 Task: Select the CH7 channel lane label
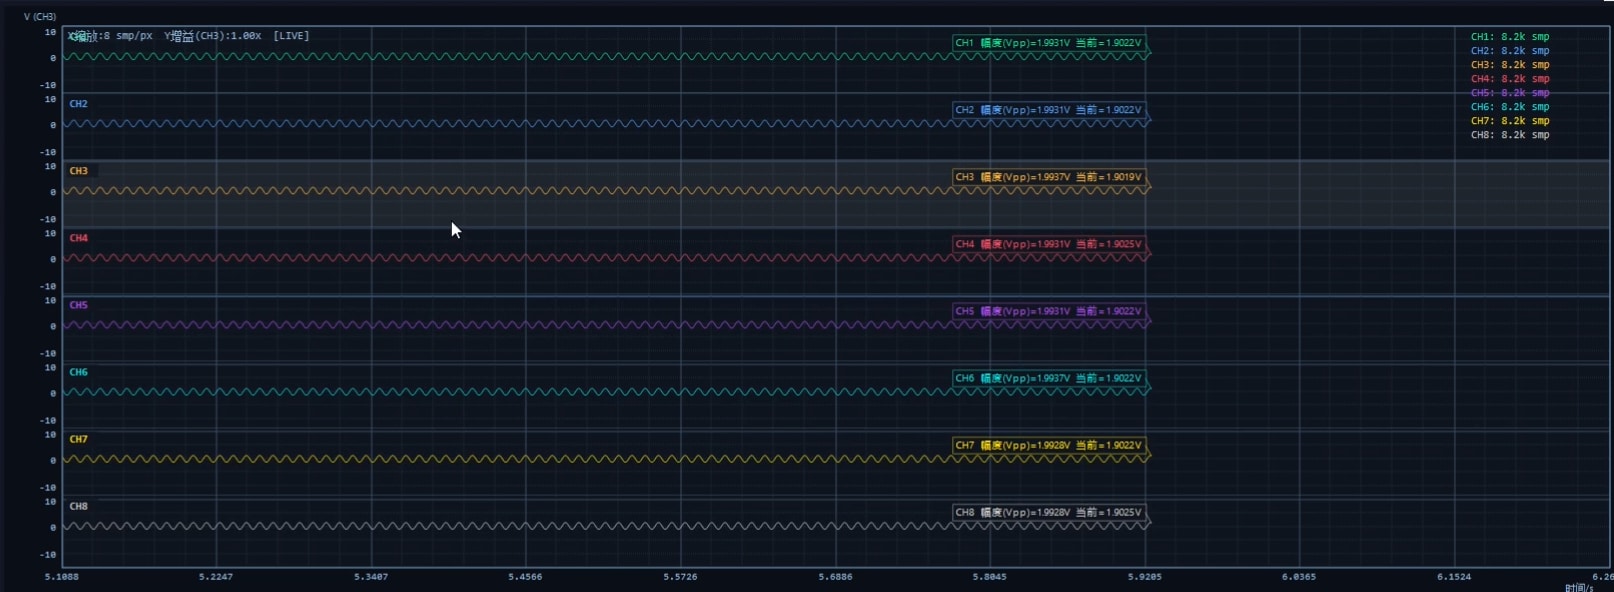click(x=78, y=439)
